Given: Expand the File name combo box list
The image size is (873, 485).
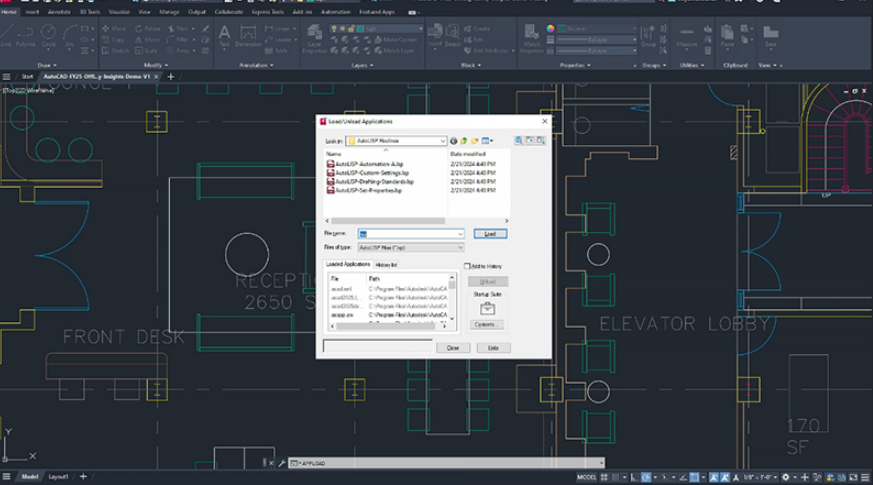Looking at the screenshot, I should (459, 234).
